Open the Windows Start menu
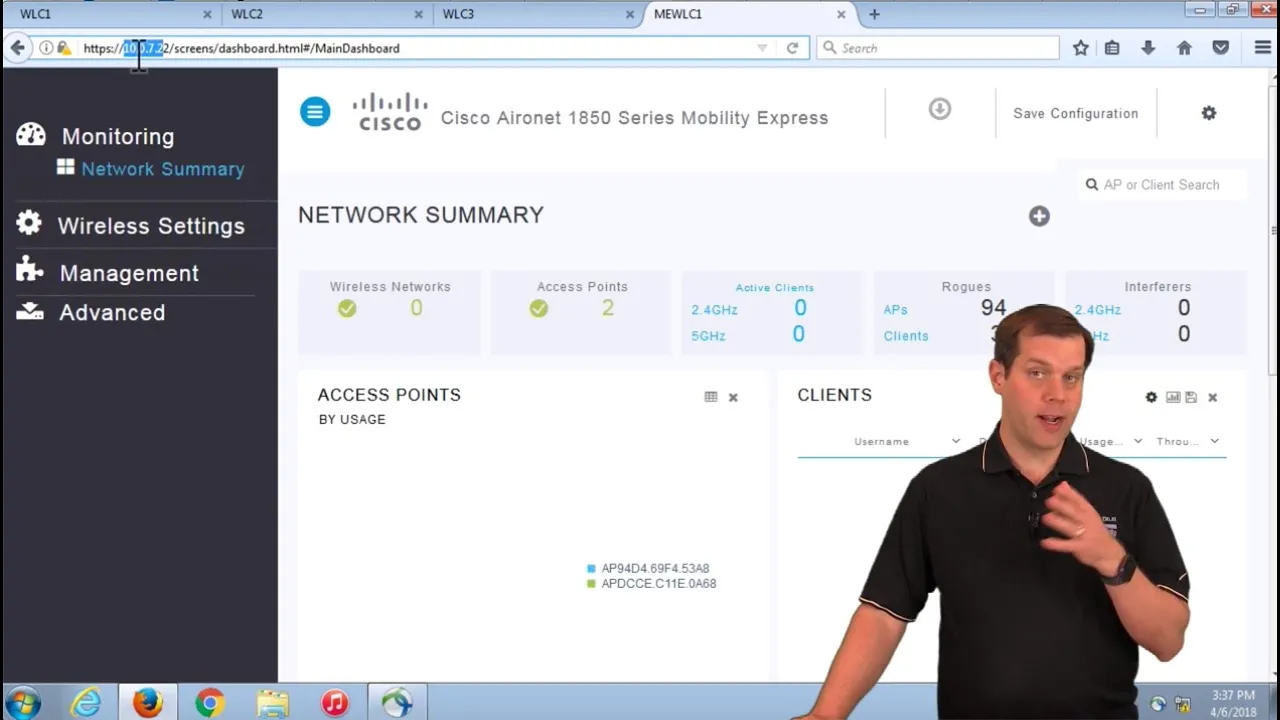The image size is (1280, 720). [x=23, y=703]
